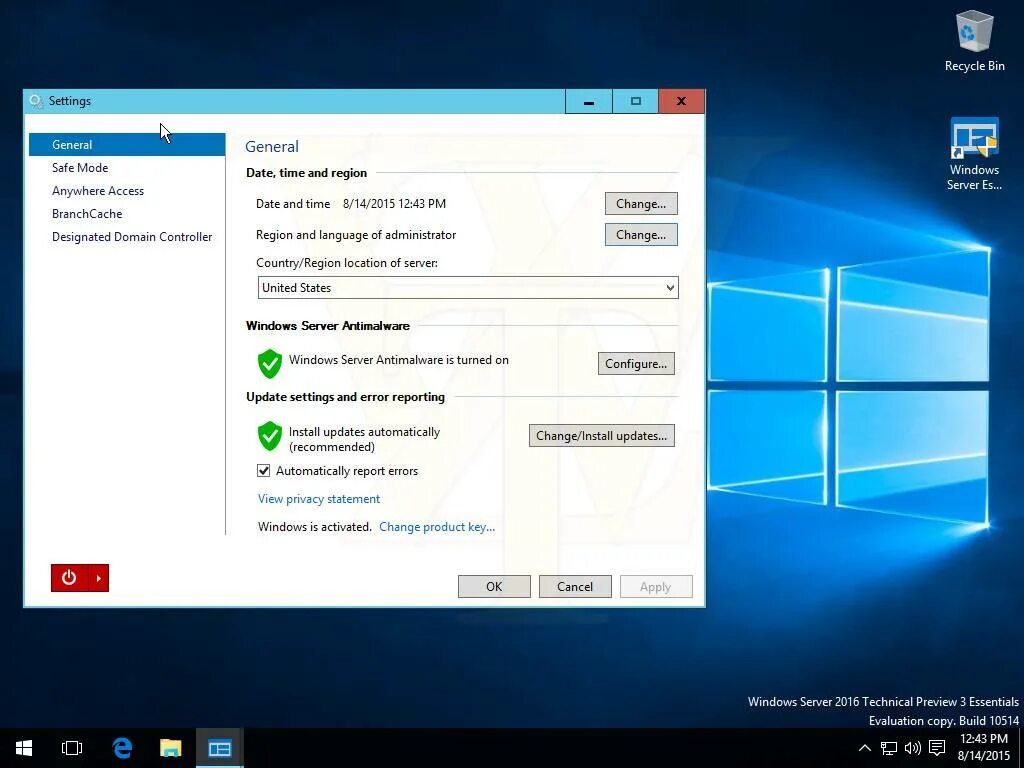Open the Anywhere Access section
1024x768 pixels.
98,191
